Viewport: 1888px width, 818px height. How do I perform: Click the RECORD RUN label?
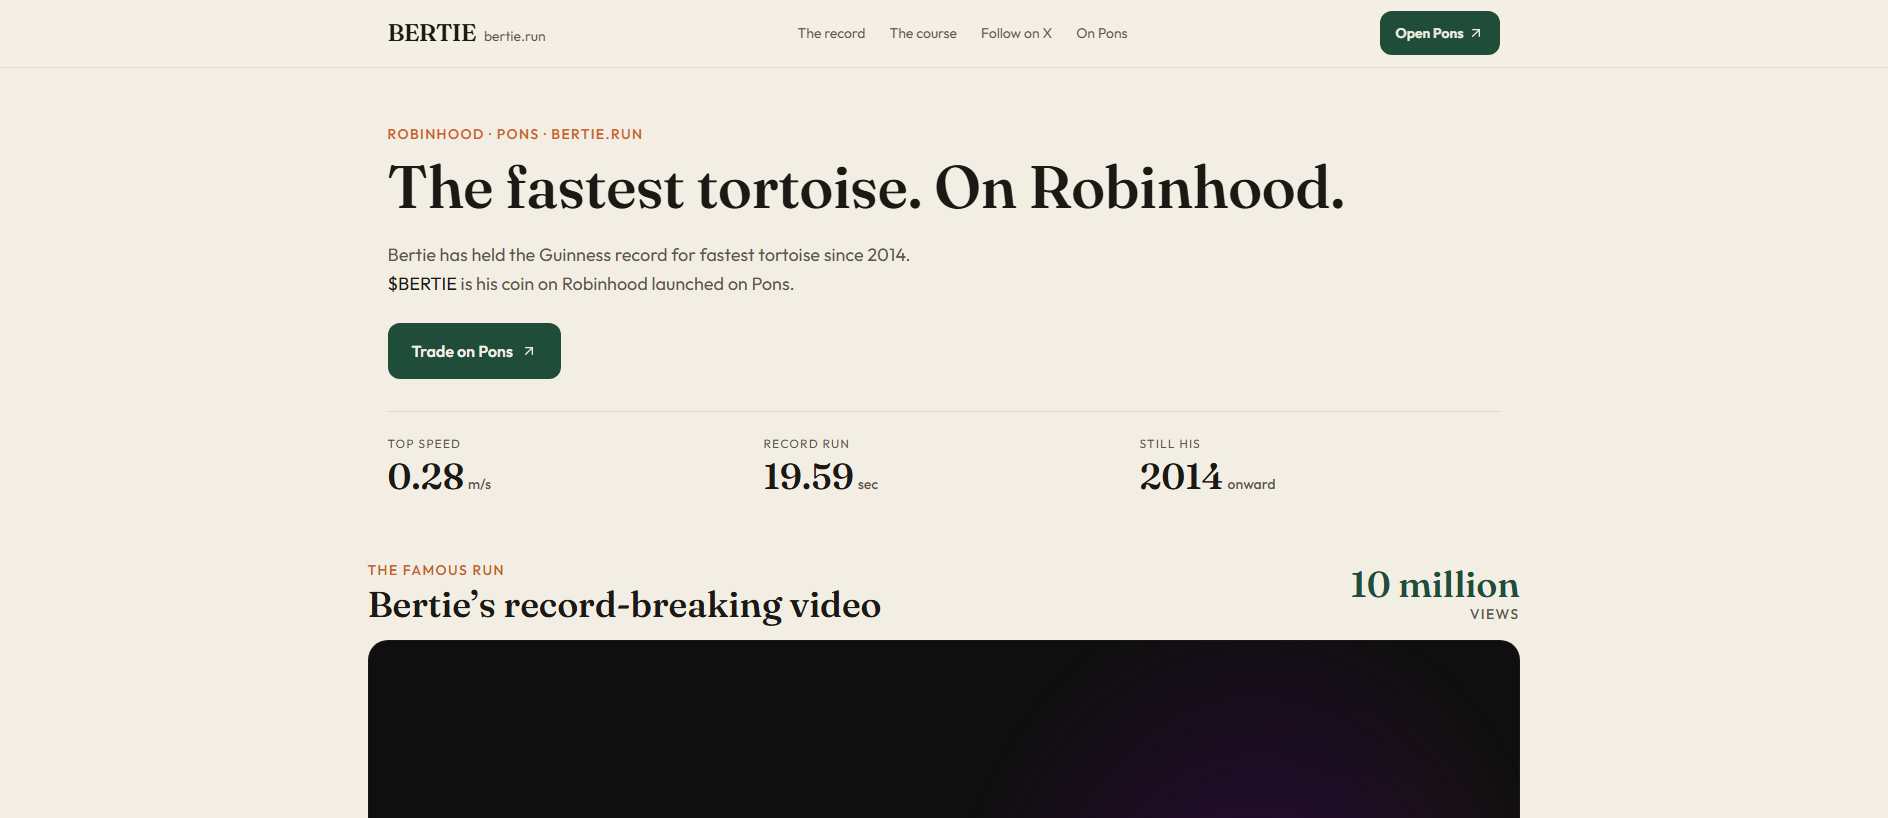(x=806, y=444)
